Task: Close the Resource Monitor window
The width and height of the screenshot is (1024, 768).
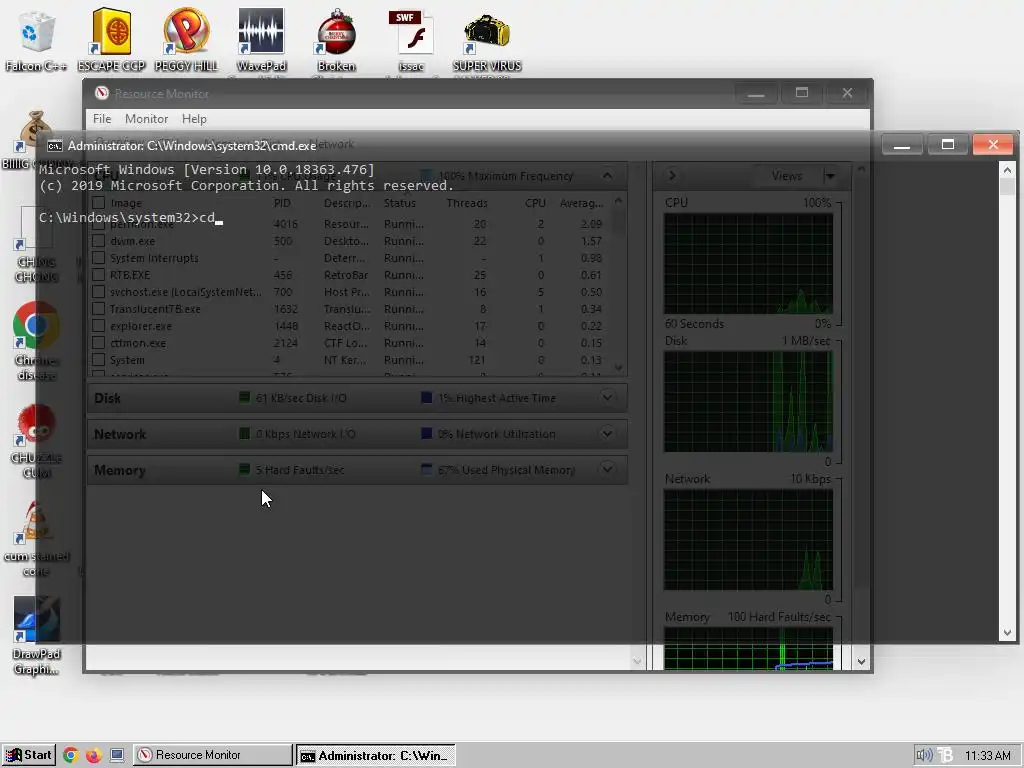Action: [x=847, y=93]
